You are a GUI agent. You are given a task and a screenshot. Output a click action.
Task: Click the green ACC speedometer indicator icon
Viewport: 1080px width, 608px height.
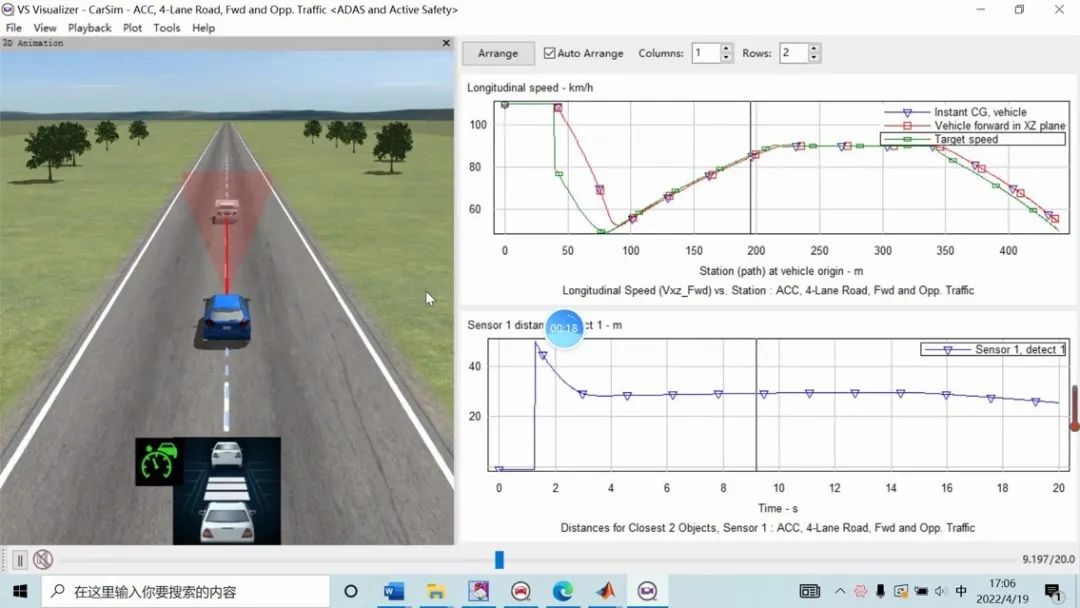pyautogui.click(x=159, y=462)
